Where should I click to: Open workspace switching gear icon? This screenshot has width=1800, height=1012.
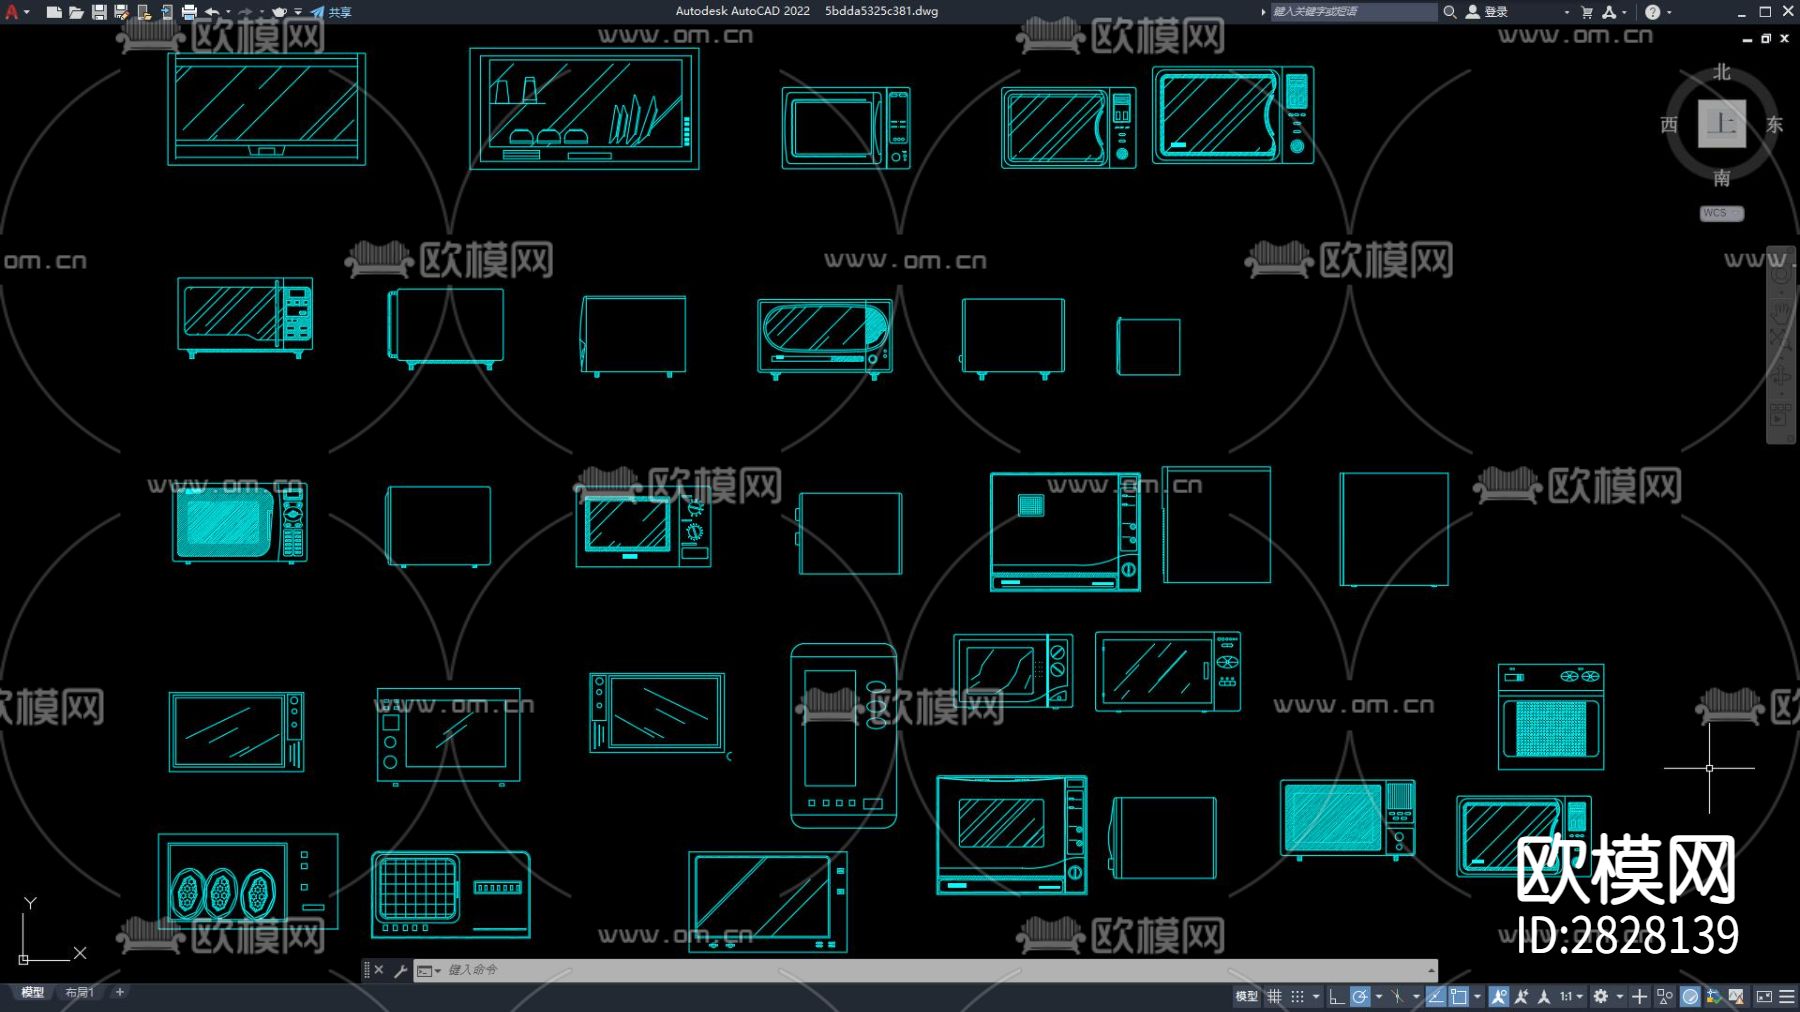pyautogui.click(x=1601, y=997)
